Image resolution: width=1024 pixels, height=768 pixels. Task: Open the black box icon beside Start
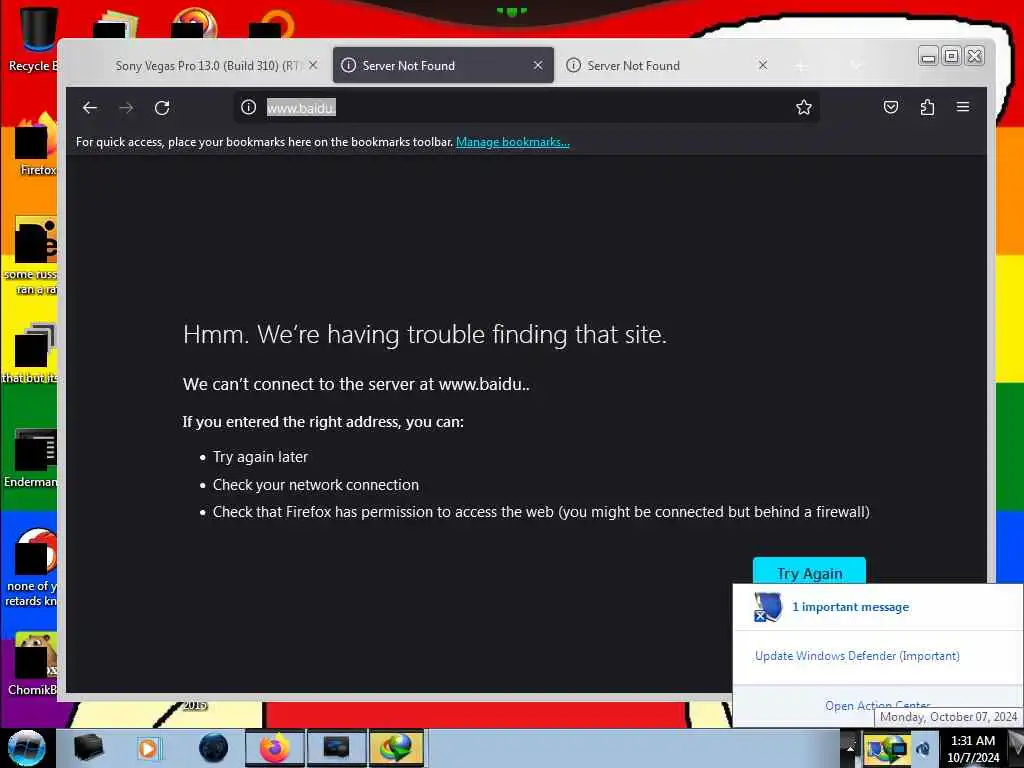[89, 748]
